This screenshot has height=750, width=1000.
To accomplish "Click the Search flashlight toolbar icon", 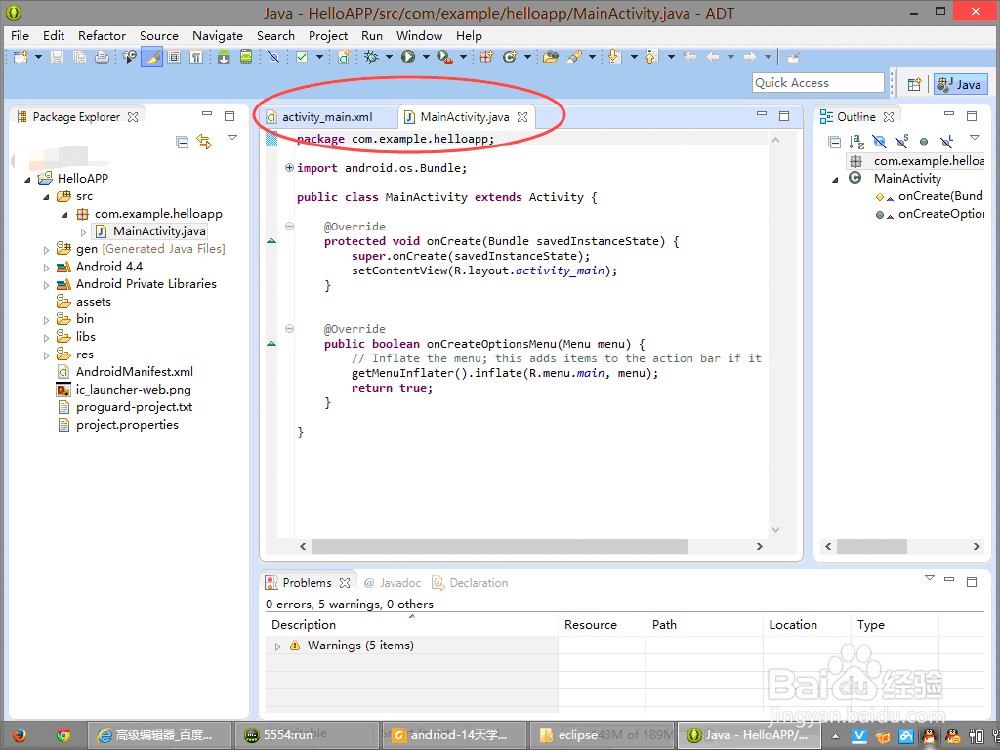I will pos(574,57).
